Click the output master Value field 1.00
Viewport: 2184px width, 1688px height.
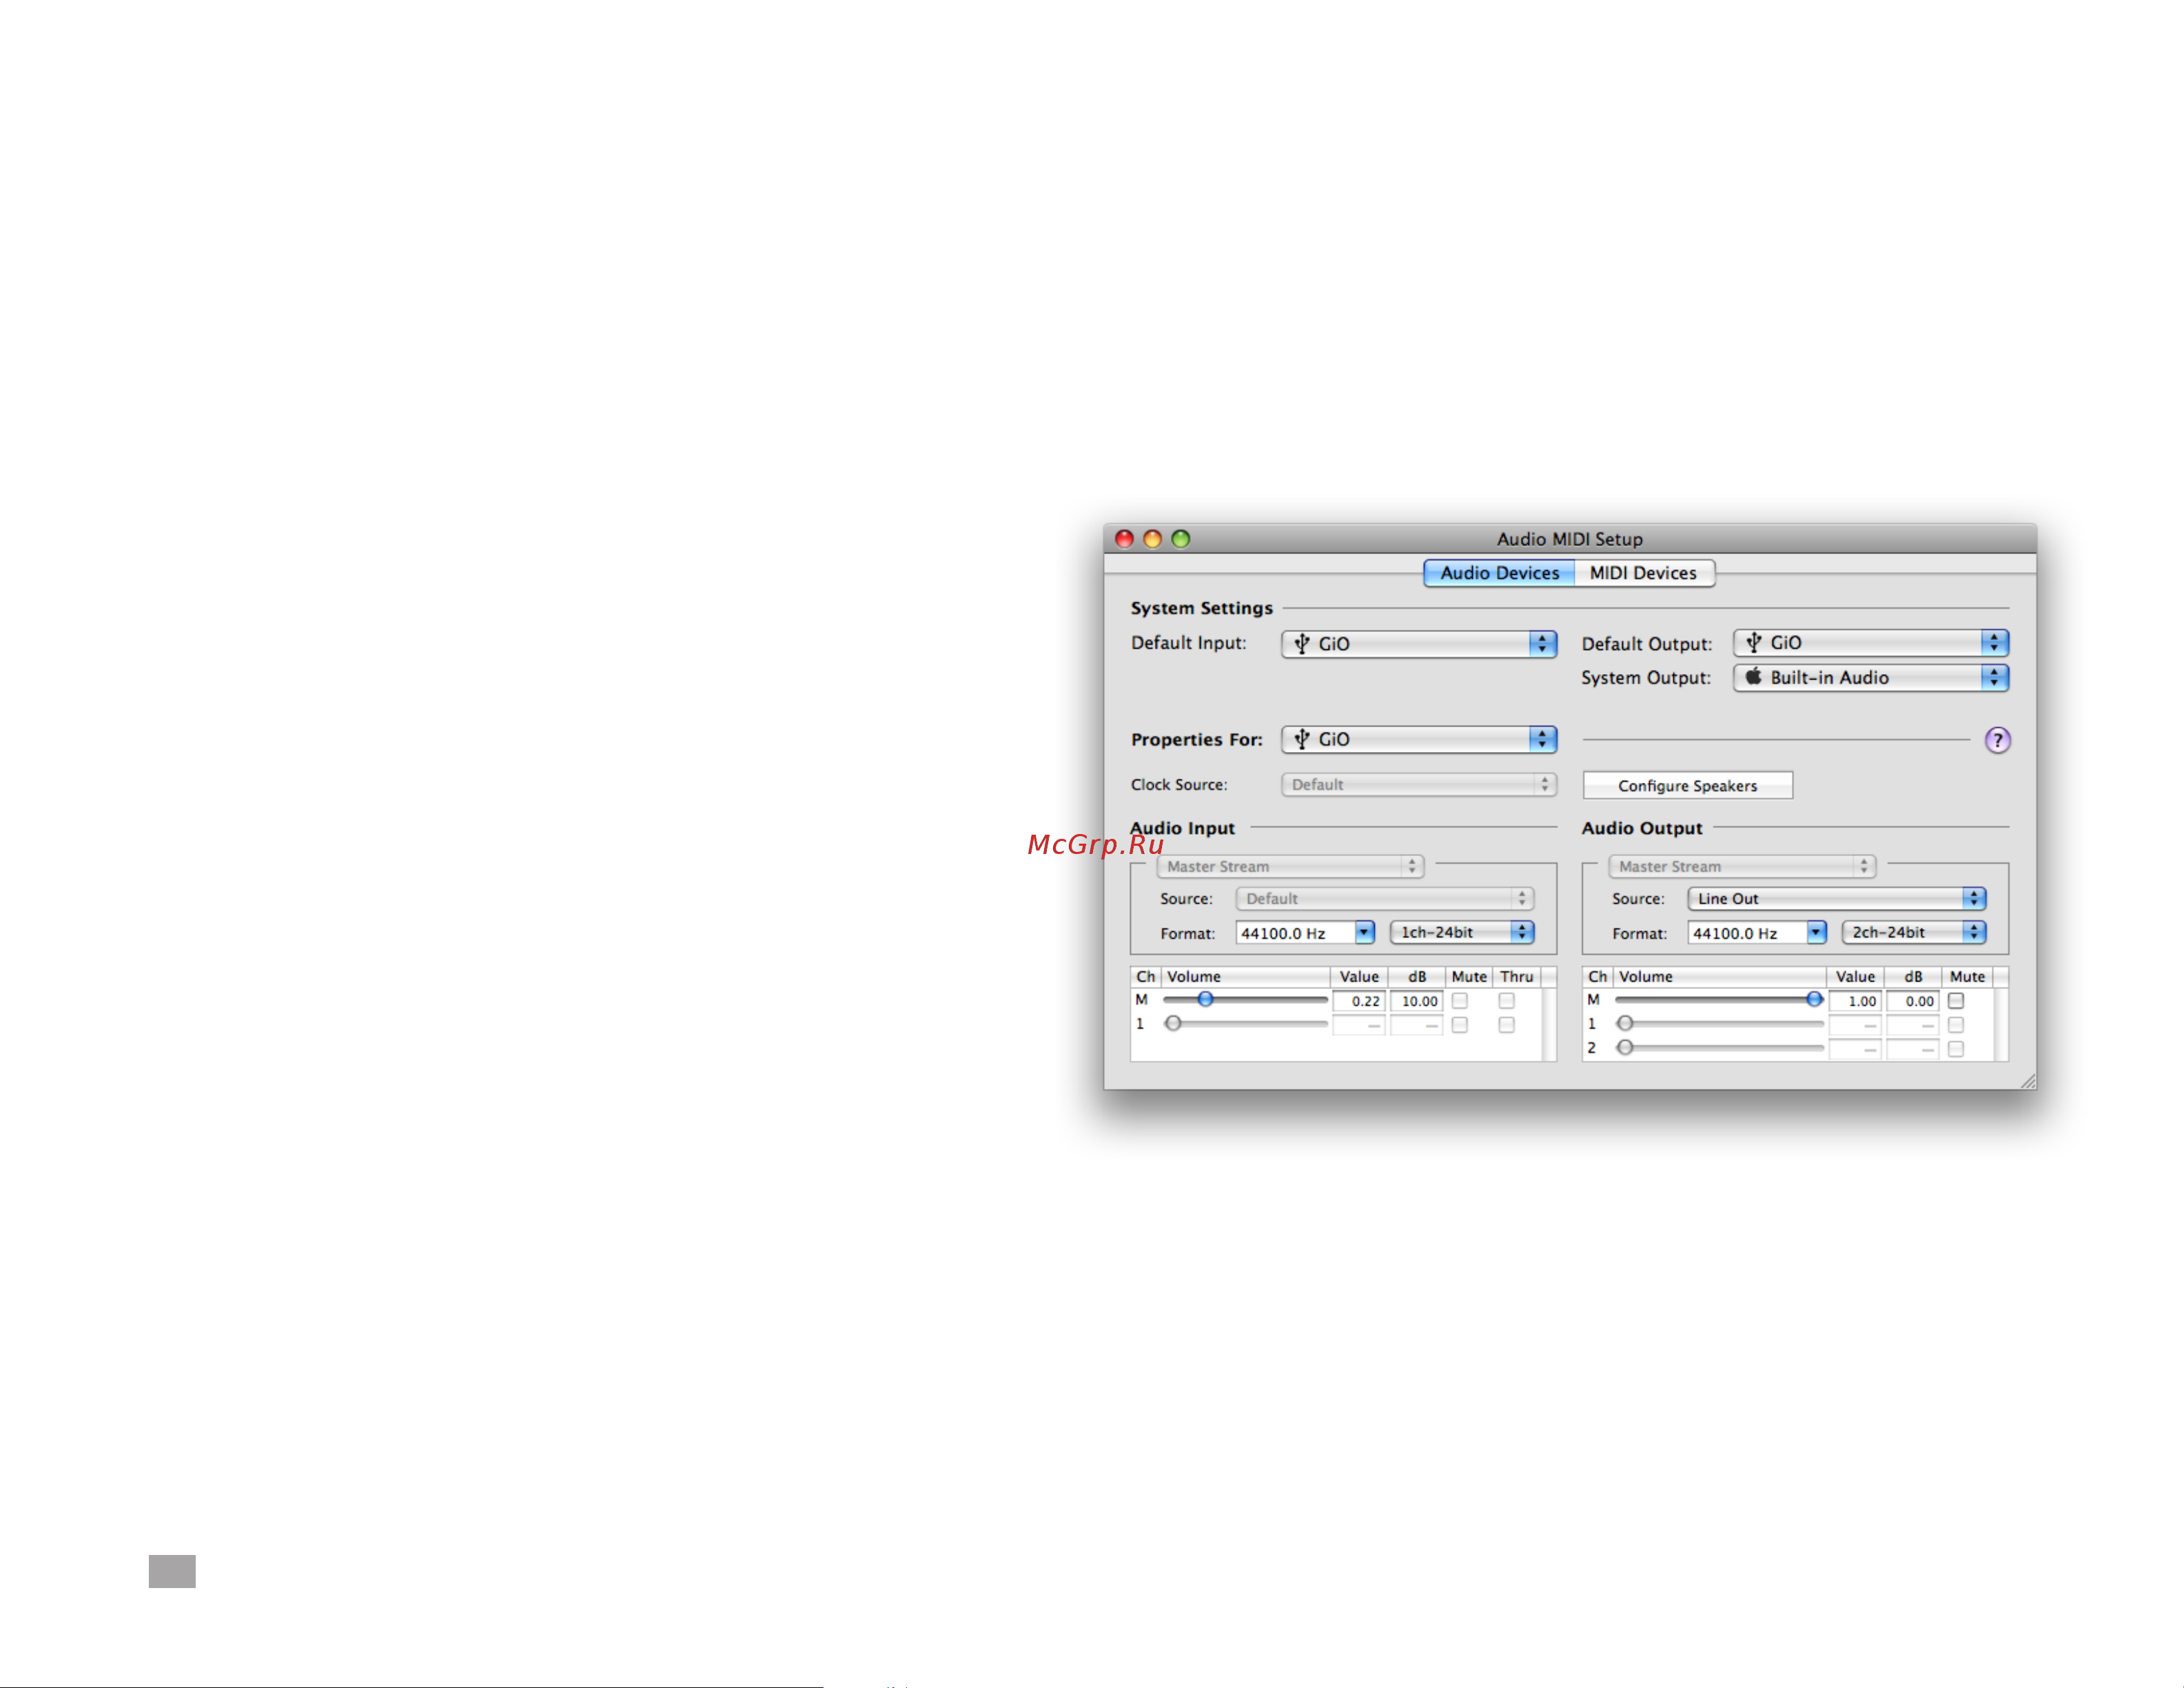click(1855, 1001)
